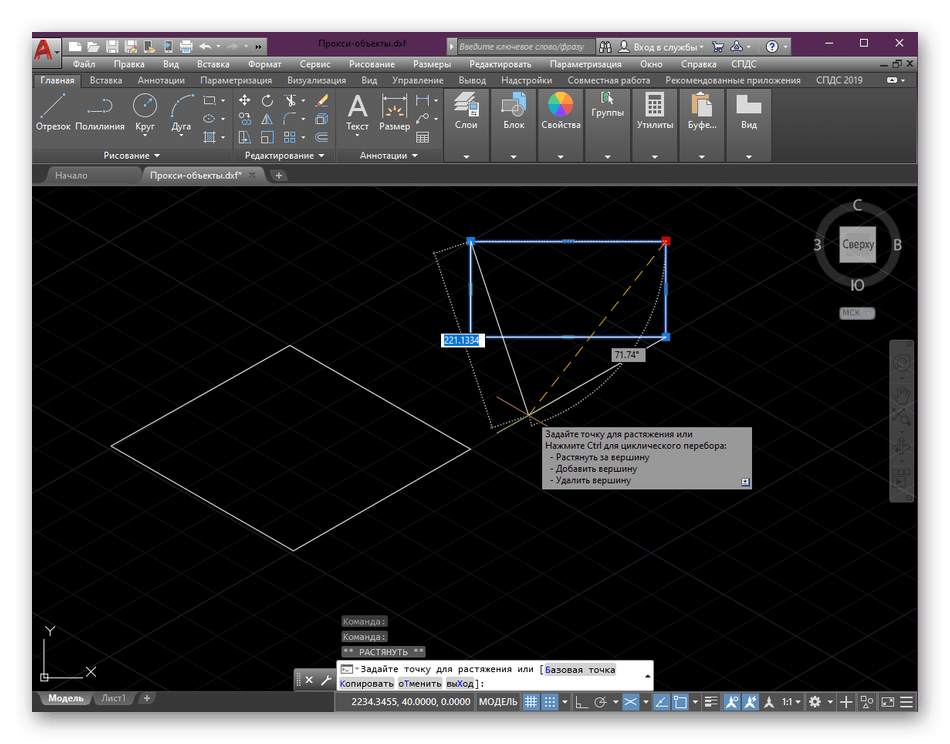This screenshot has height=744, width=950.
Task: Expand the Аннотации panel dropdown
Action: tap(388, 156)
